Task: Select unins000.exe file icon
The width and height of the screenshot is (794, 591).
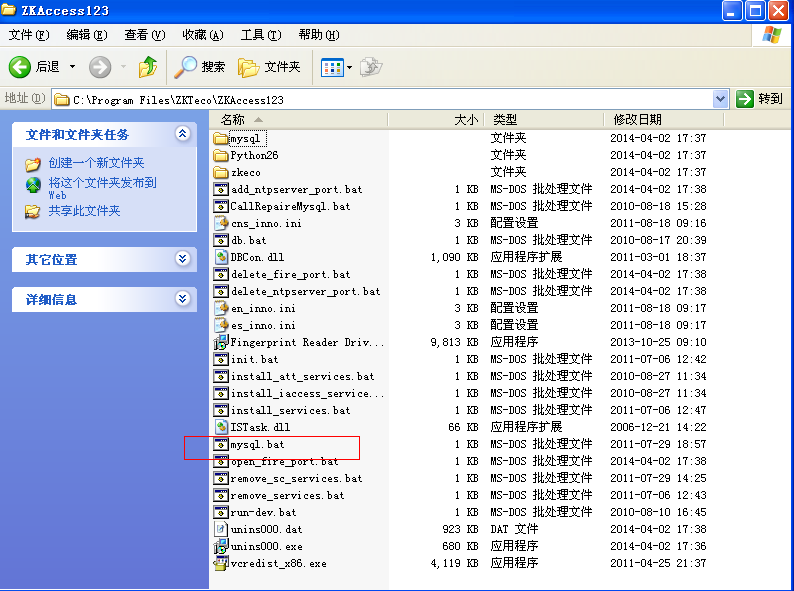Action: click(221, 546)
